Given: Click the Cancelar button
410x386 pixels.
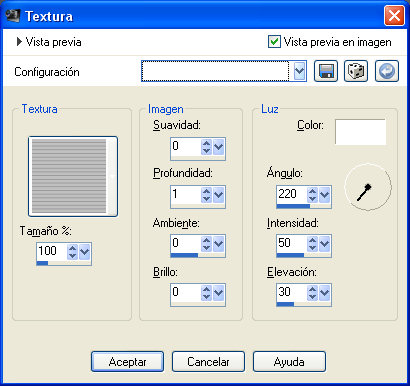Looking at the screenshot, I should [x=208, y=362].
